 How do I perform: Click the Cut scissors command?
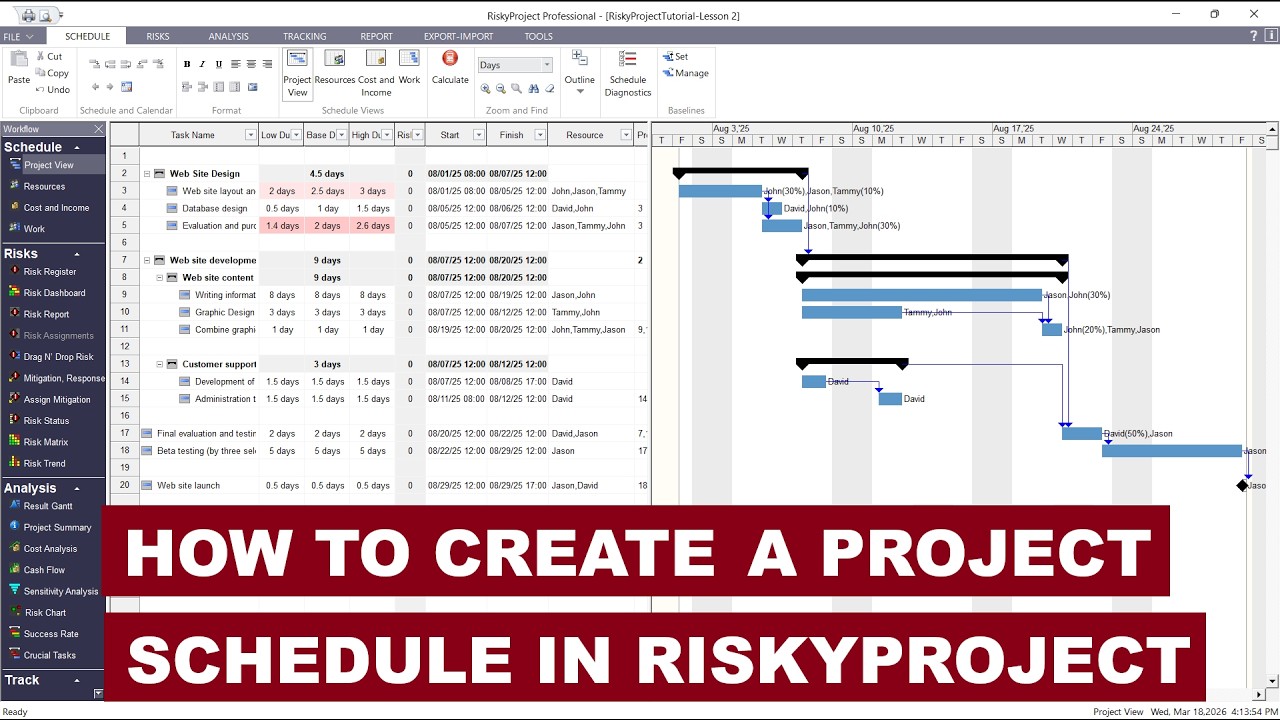pos(49,57)
